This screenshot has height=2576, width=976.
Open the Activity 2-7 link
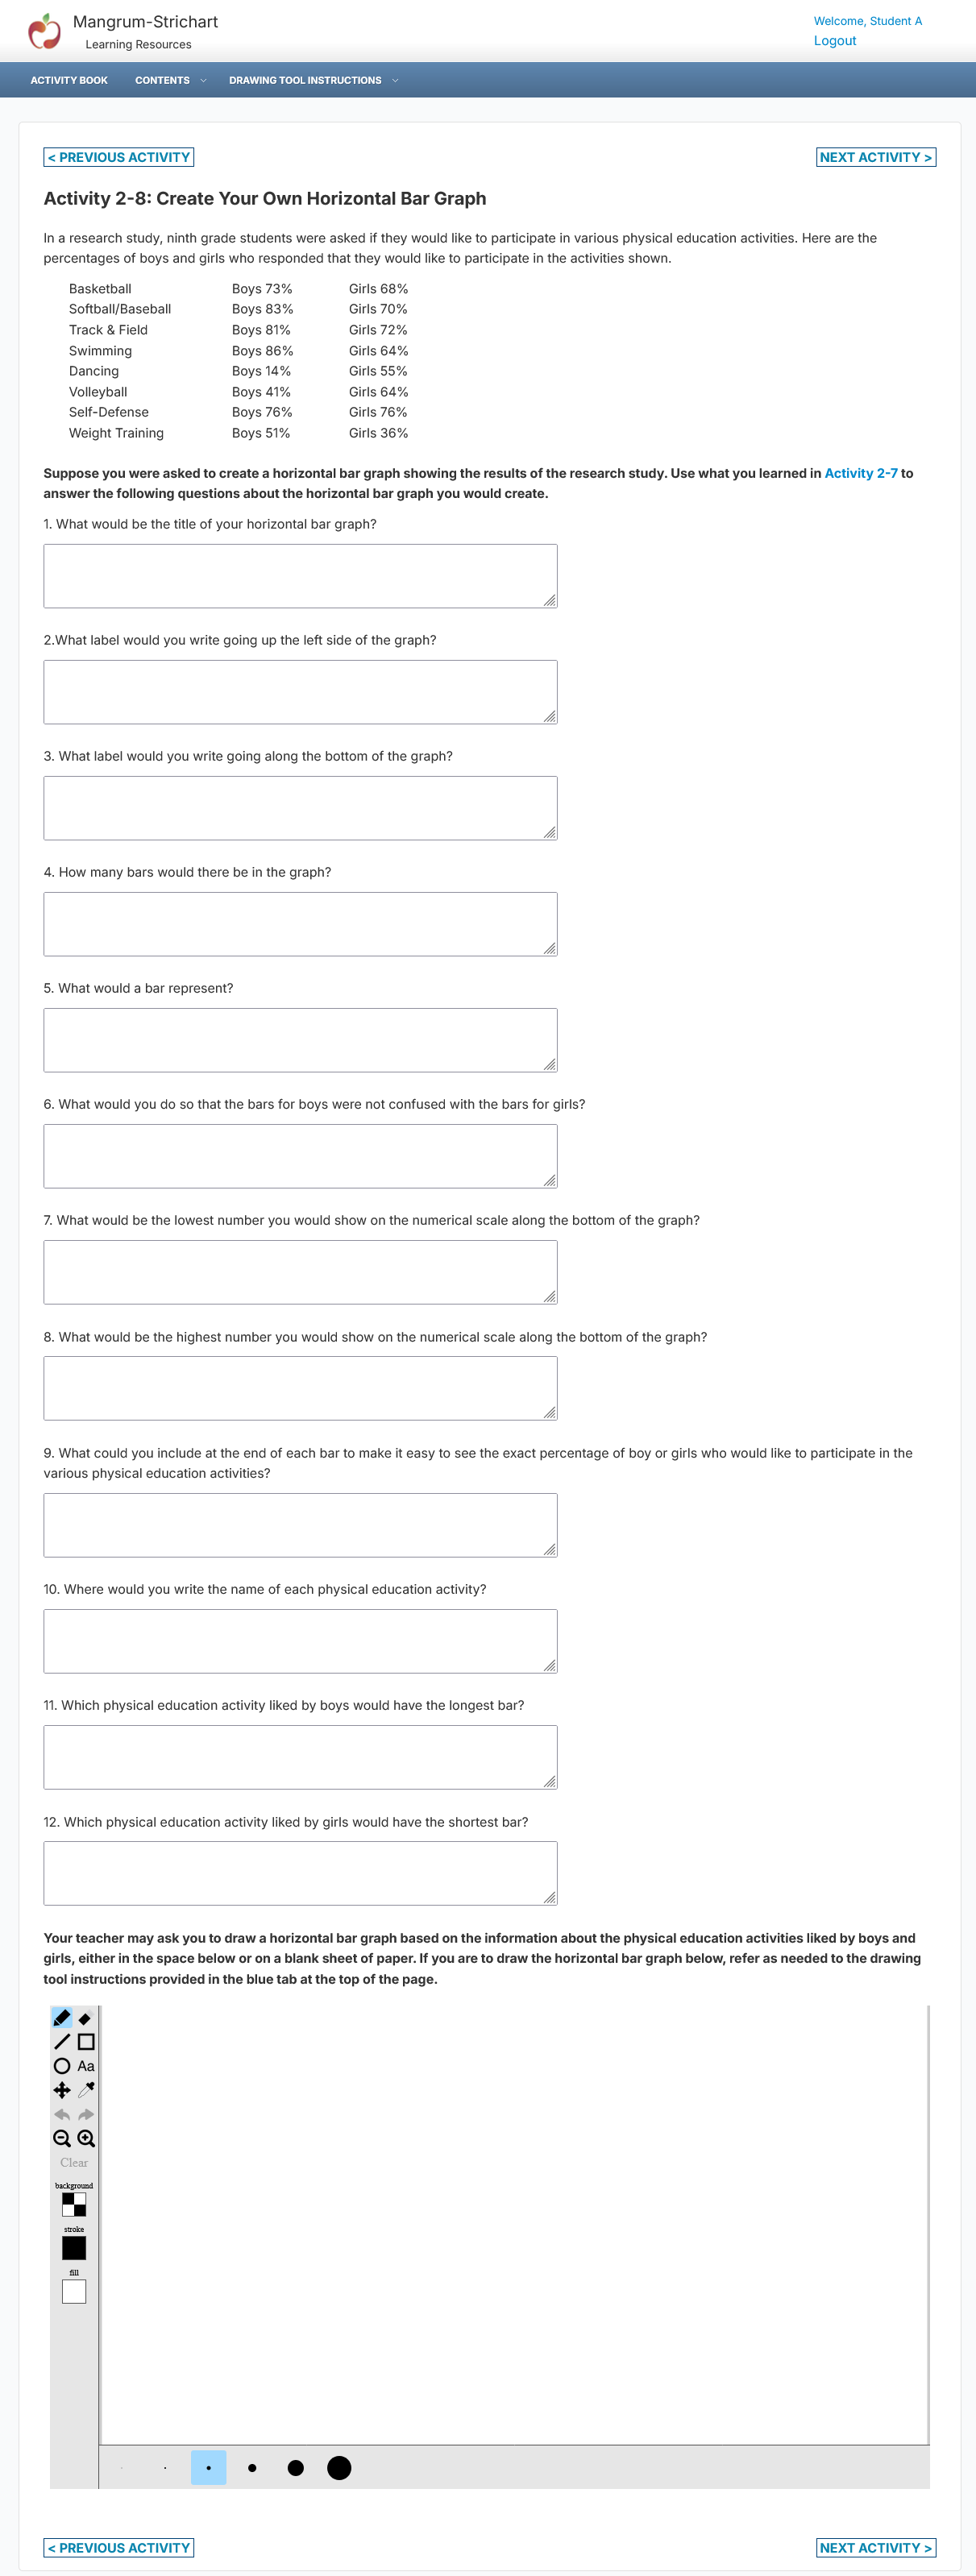(861, 473)
